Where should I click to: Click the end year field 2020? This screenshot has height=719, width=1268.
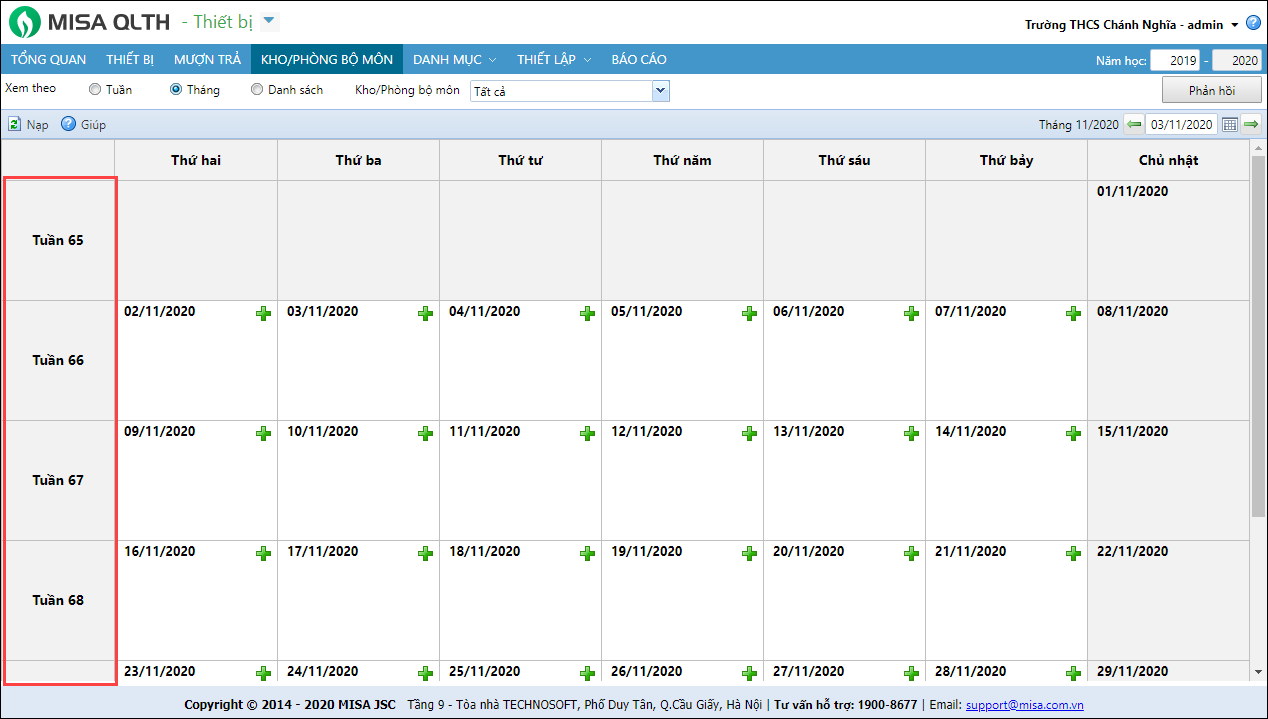pos(1236,60)
